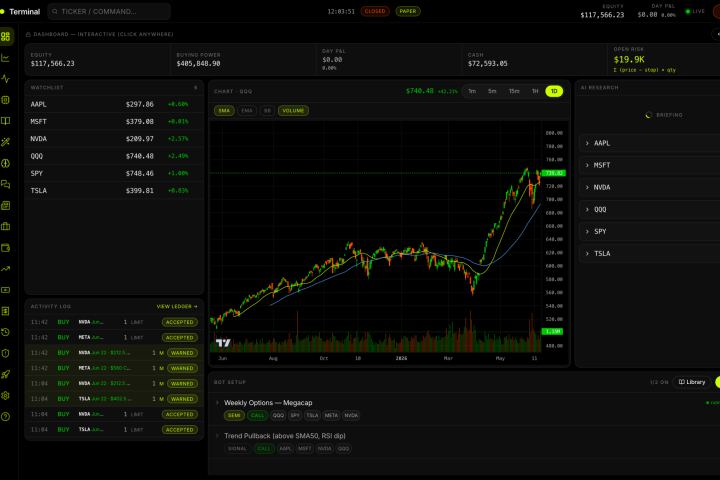The image size is (720, 480).
Task: Open the rocket icon in sidebar
Action: (x=6, y=374)
